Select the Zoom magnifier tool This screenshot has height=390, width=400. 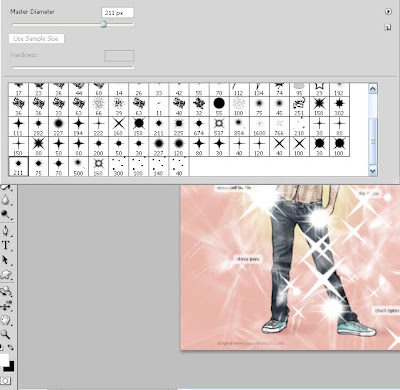click(x=5, y=334)
